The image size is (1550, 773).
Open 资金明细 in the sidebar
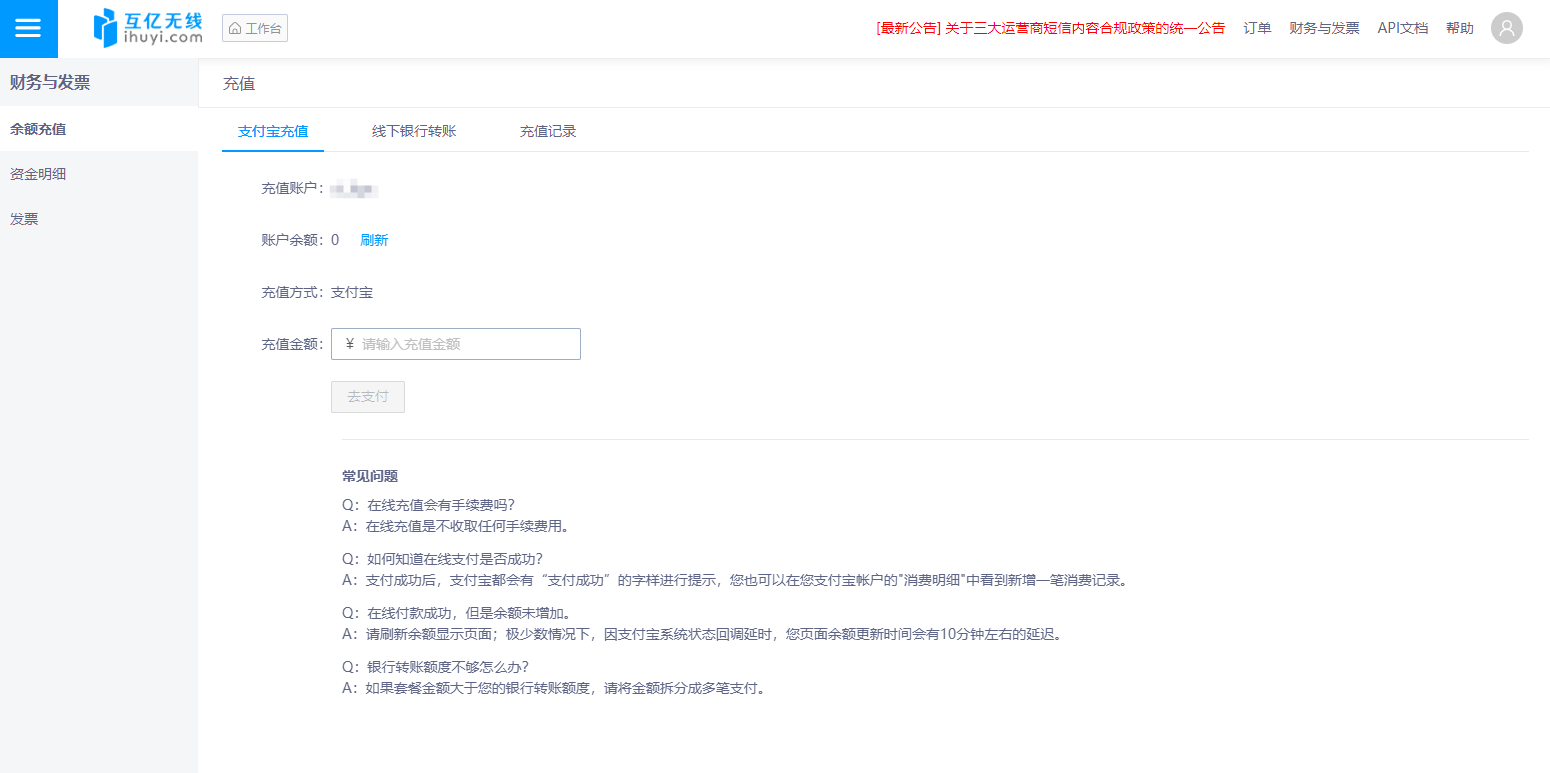38,174
